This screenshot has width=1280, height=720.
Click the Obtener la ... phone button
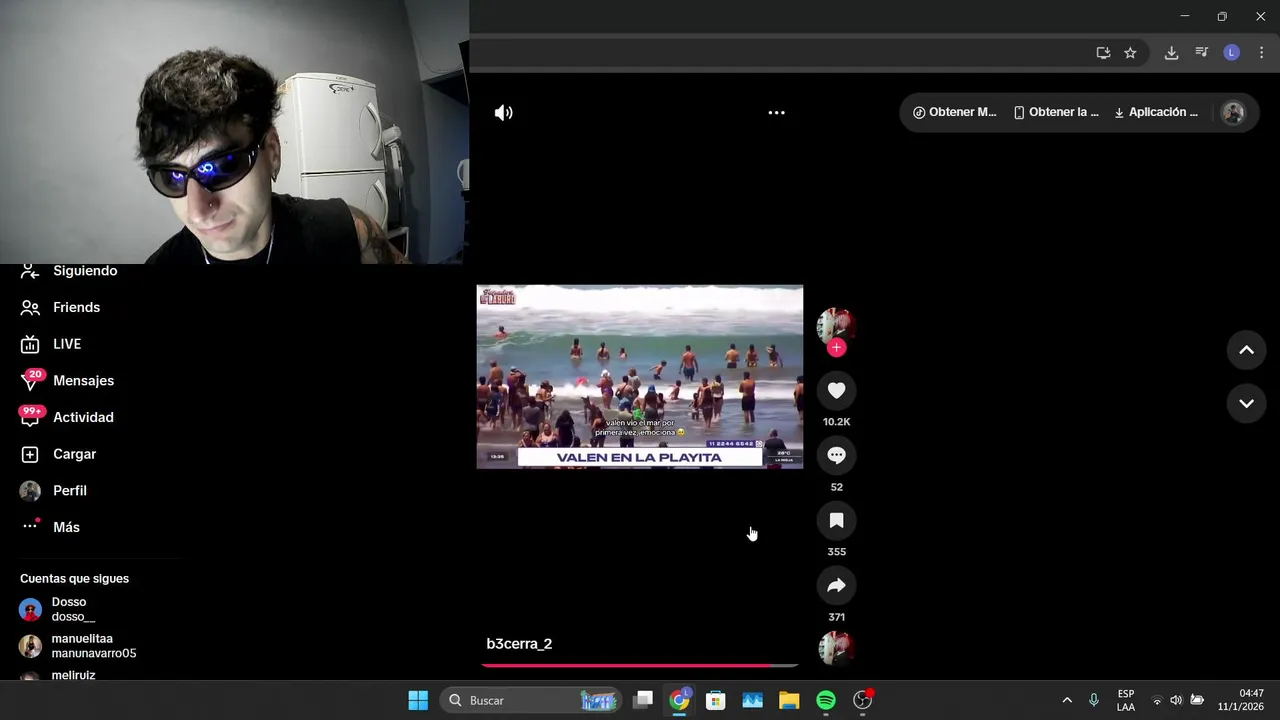click(x=1056, y=112)
